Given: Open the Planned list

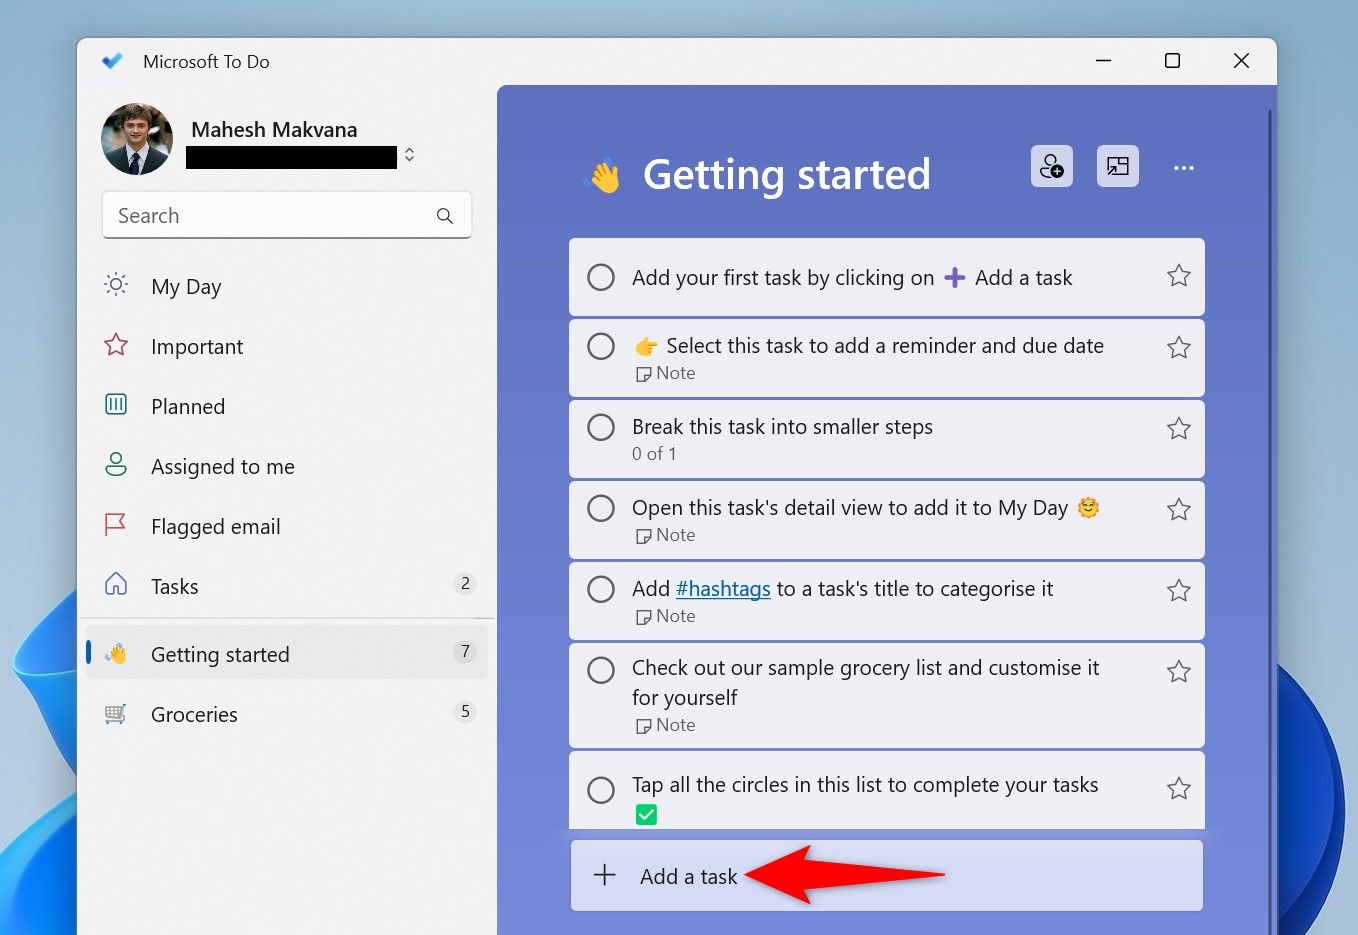Looking at the screenshot, I should [287, 407].
